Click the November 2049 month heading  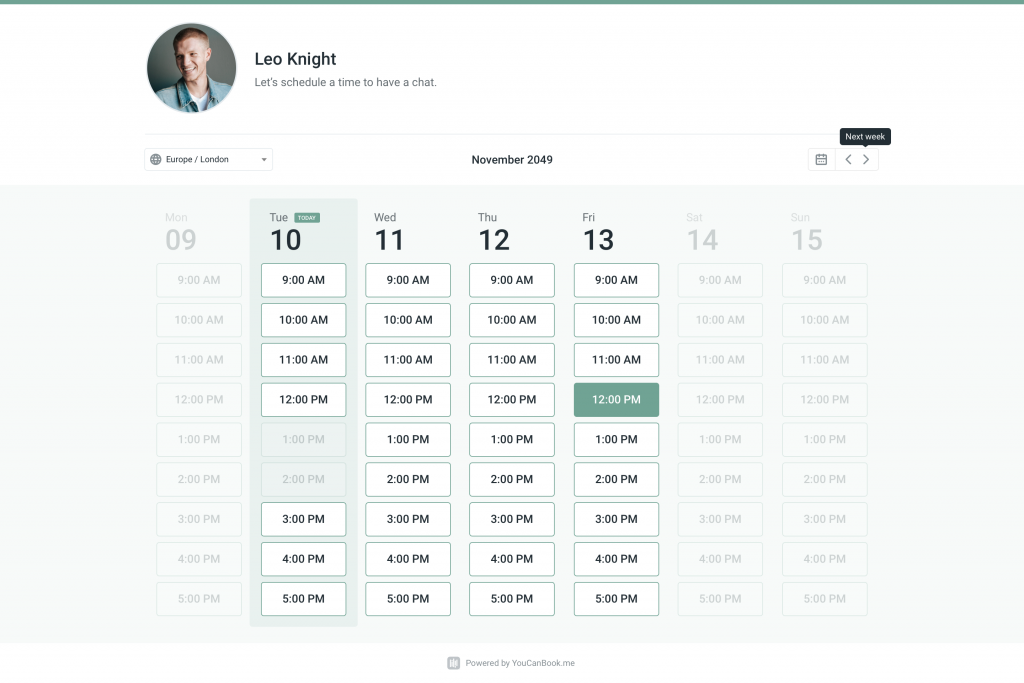[x=512, y=159]
